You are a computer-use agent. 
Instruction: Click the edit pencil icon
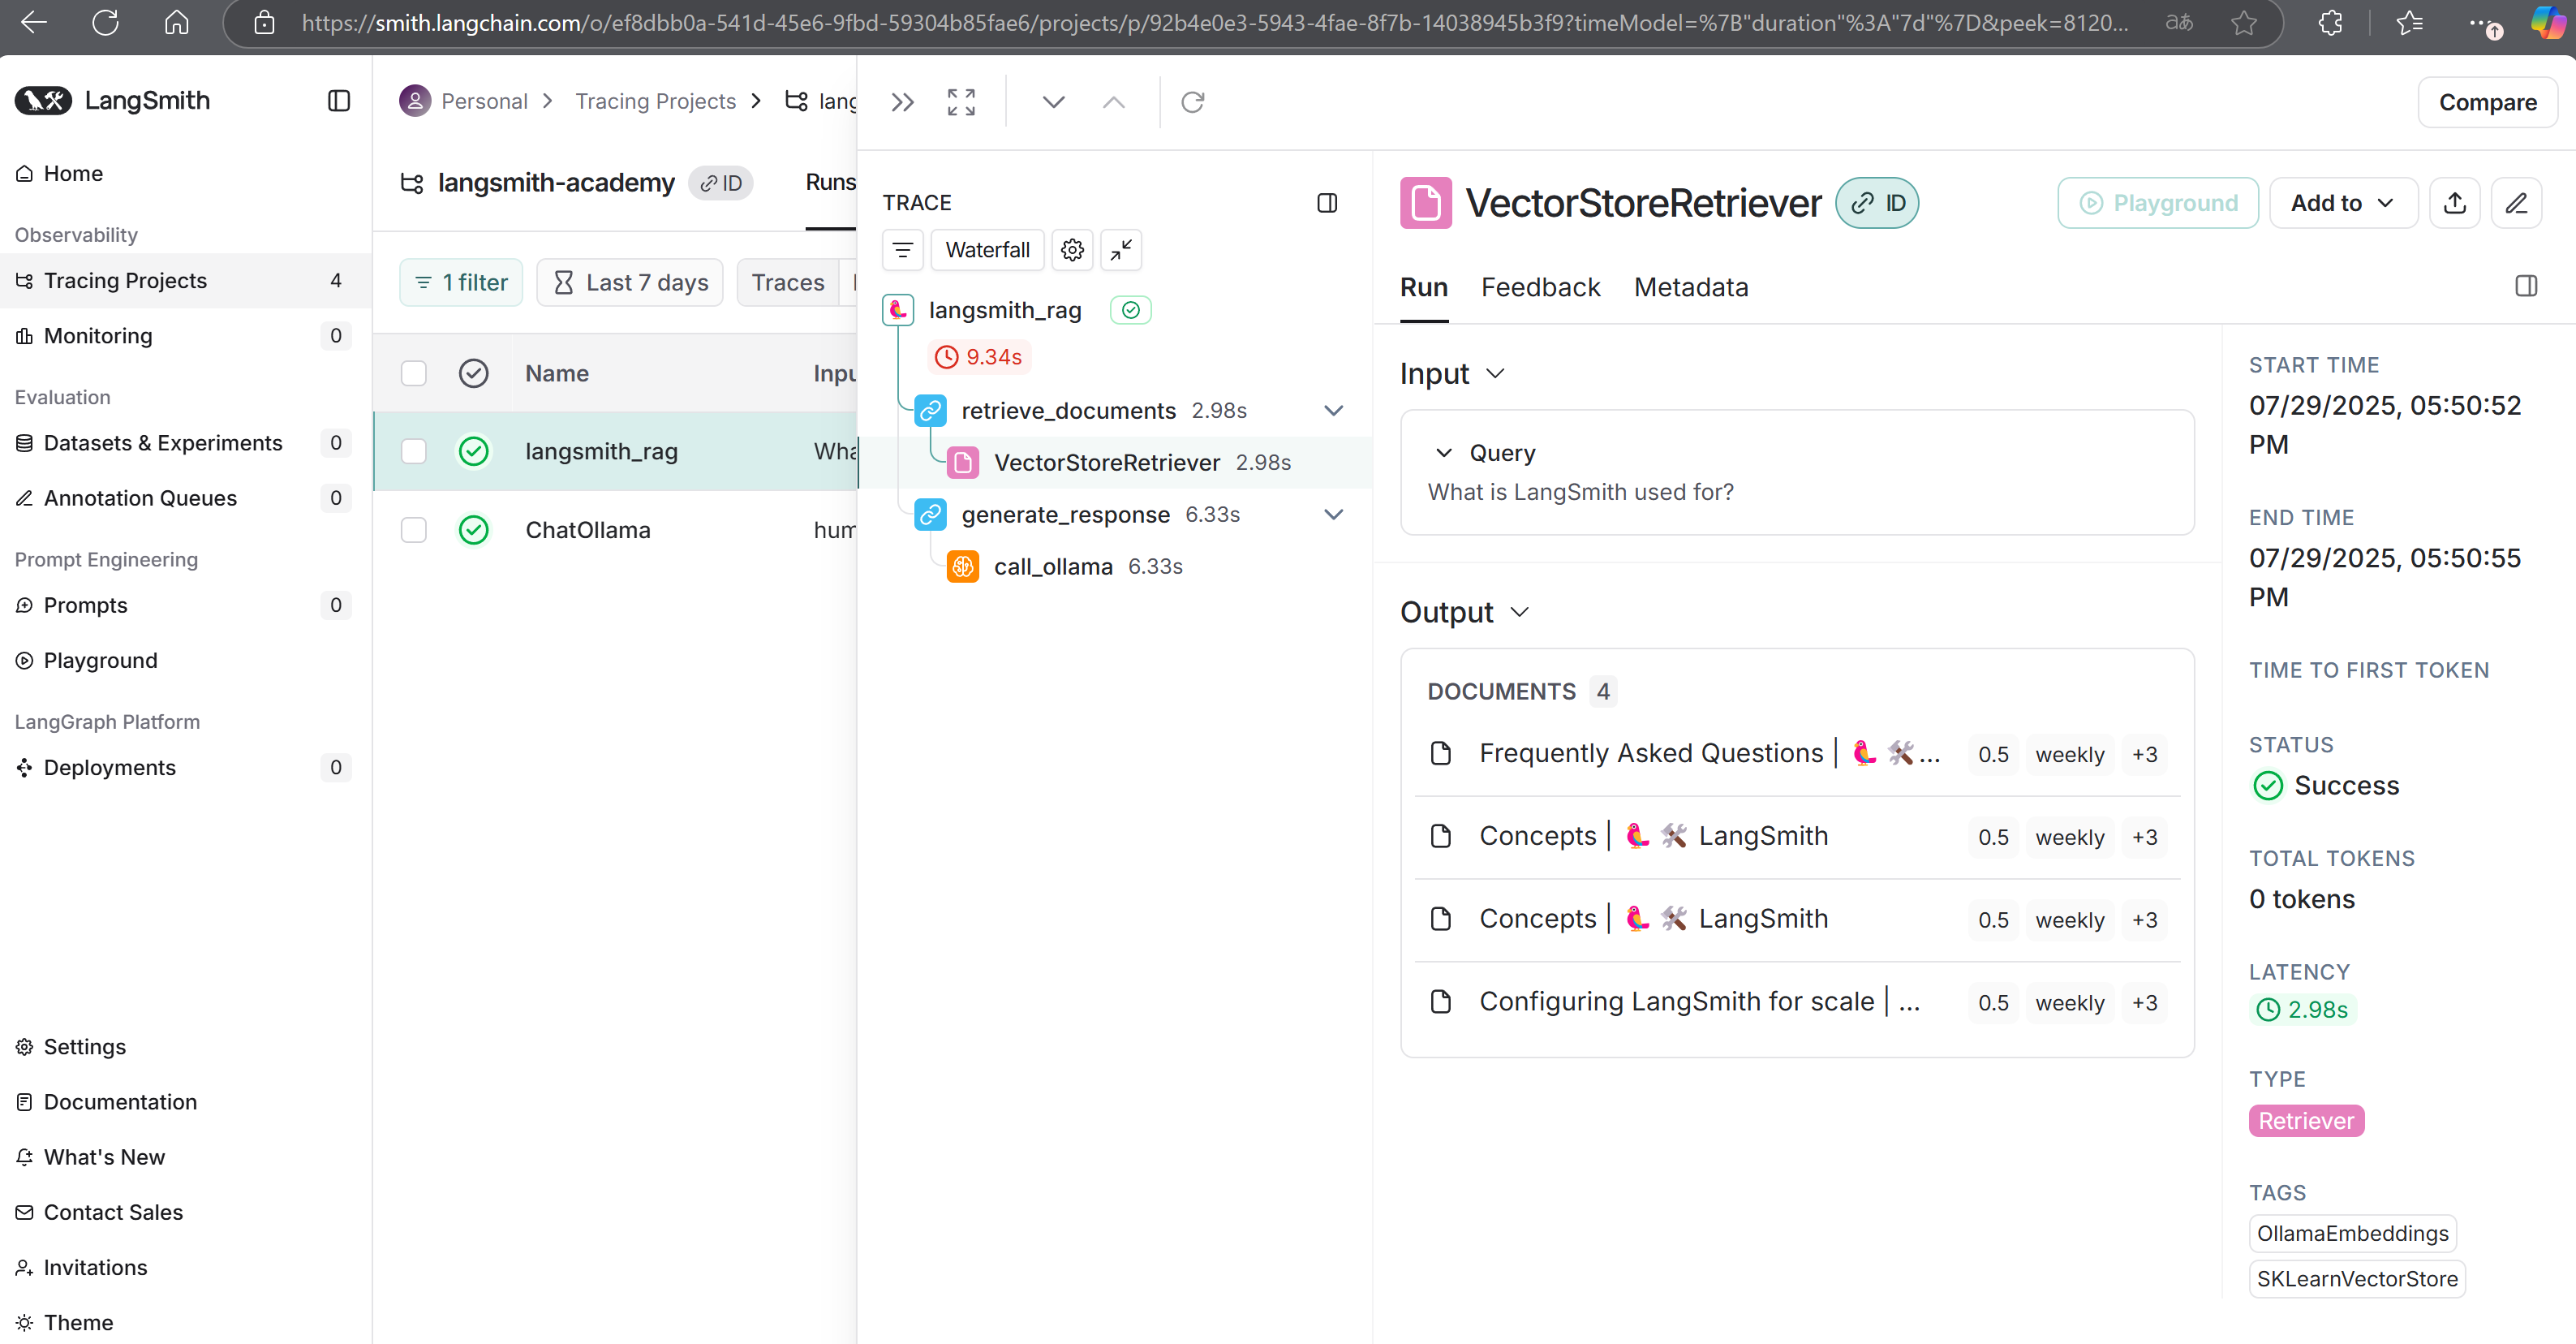pyautogui.click(x=2516, y=203)
